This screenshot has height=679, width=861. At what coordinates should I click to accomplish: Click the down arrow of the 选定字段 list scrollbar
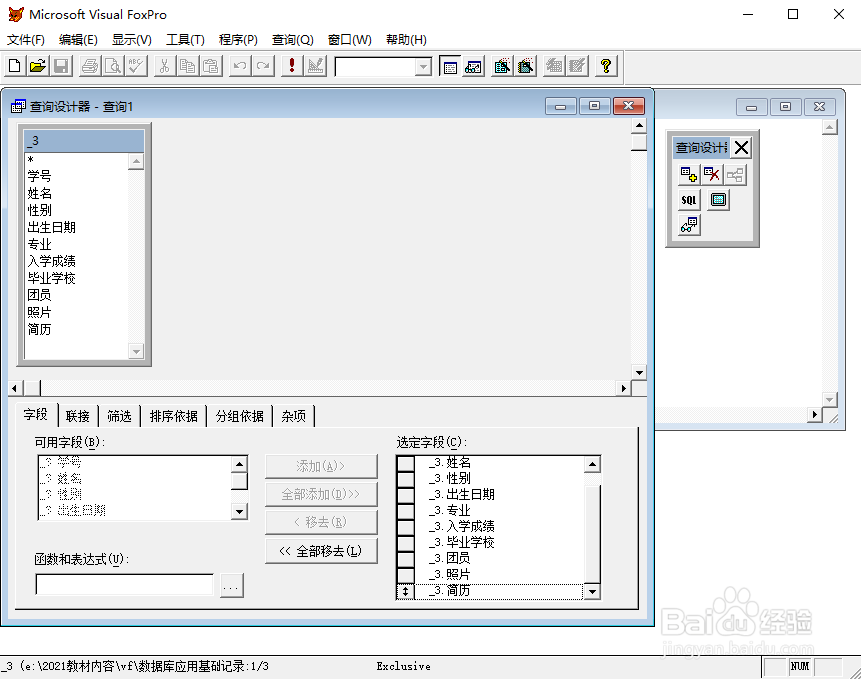point(591,592)
